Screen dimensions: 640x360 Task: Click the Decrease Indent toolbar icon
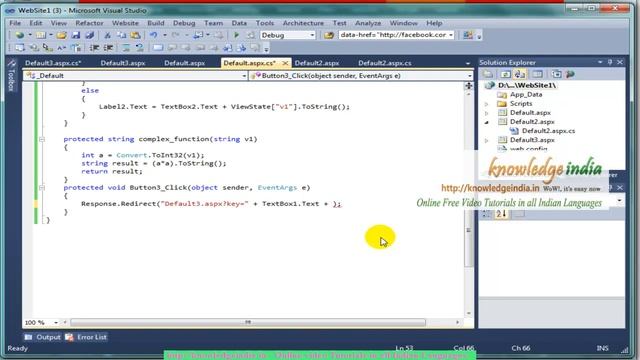pos(94,48)
